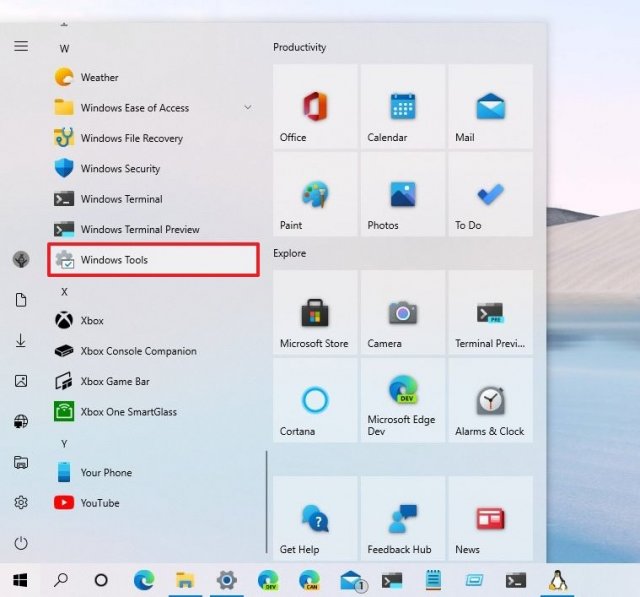Open Mail on the taskbar
This screenshot has height=597, width=640.
[x=352, y=581]
